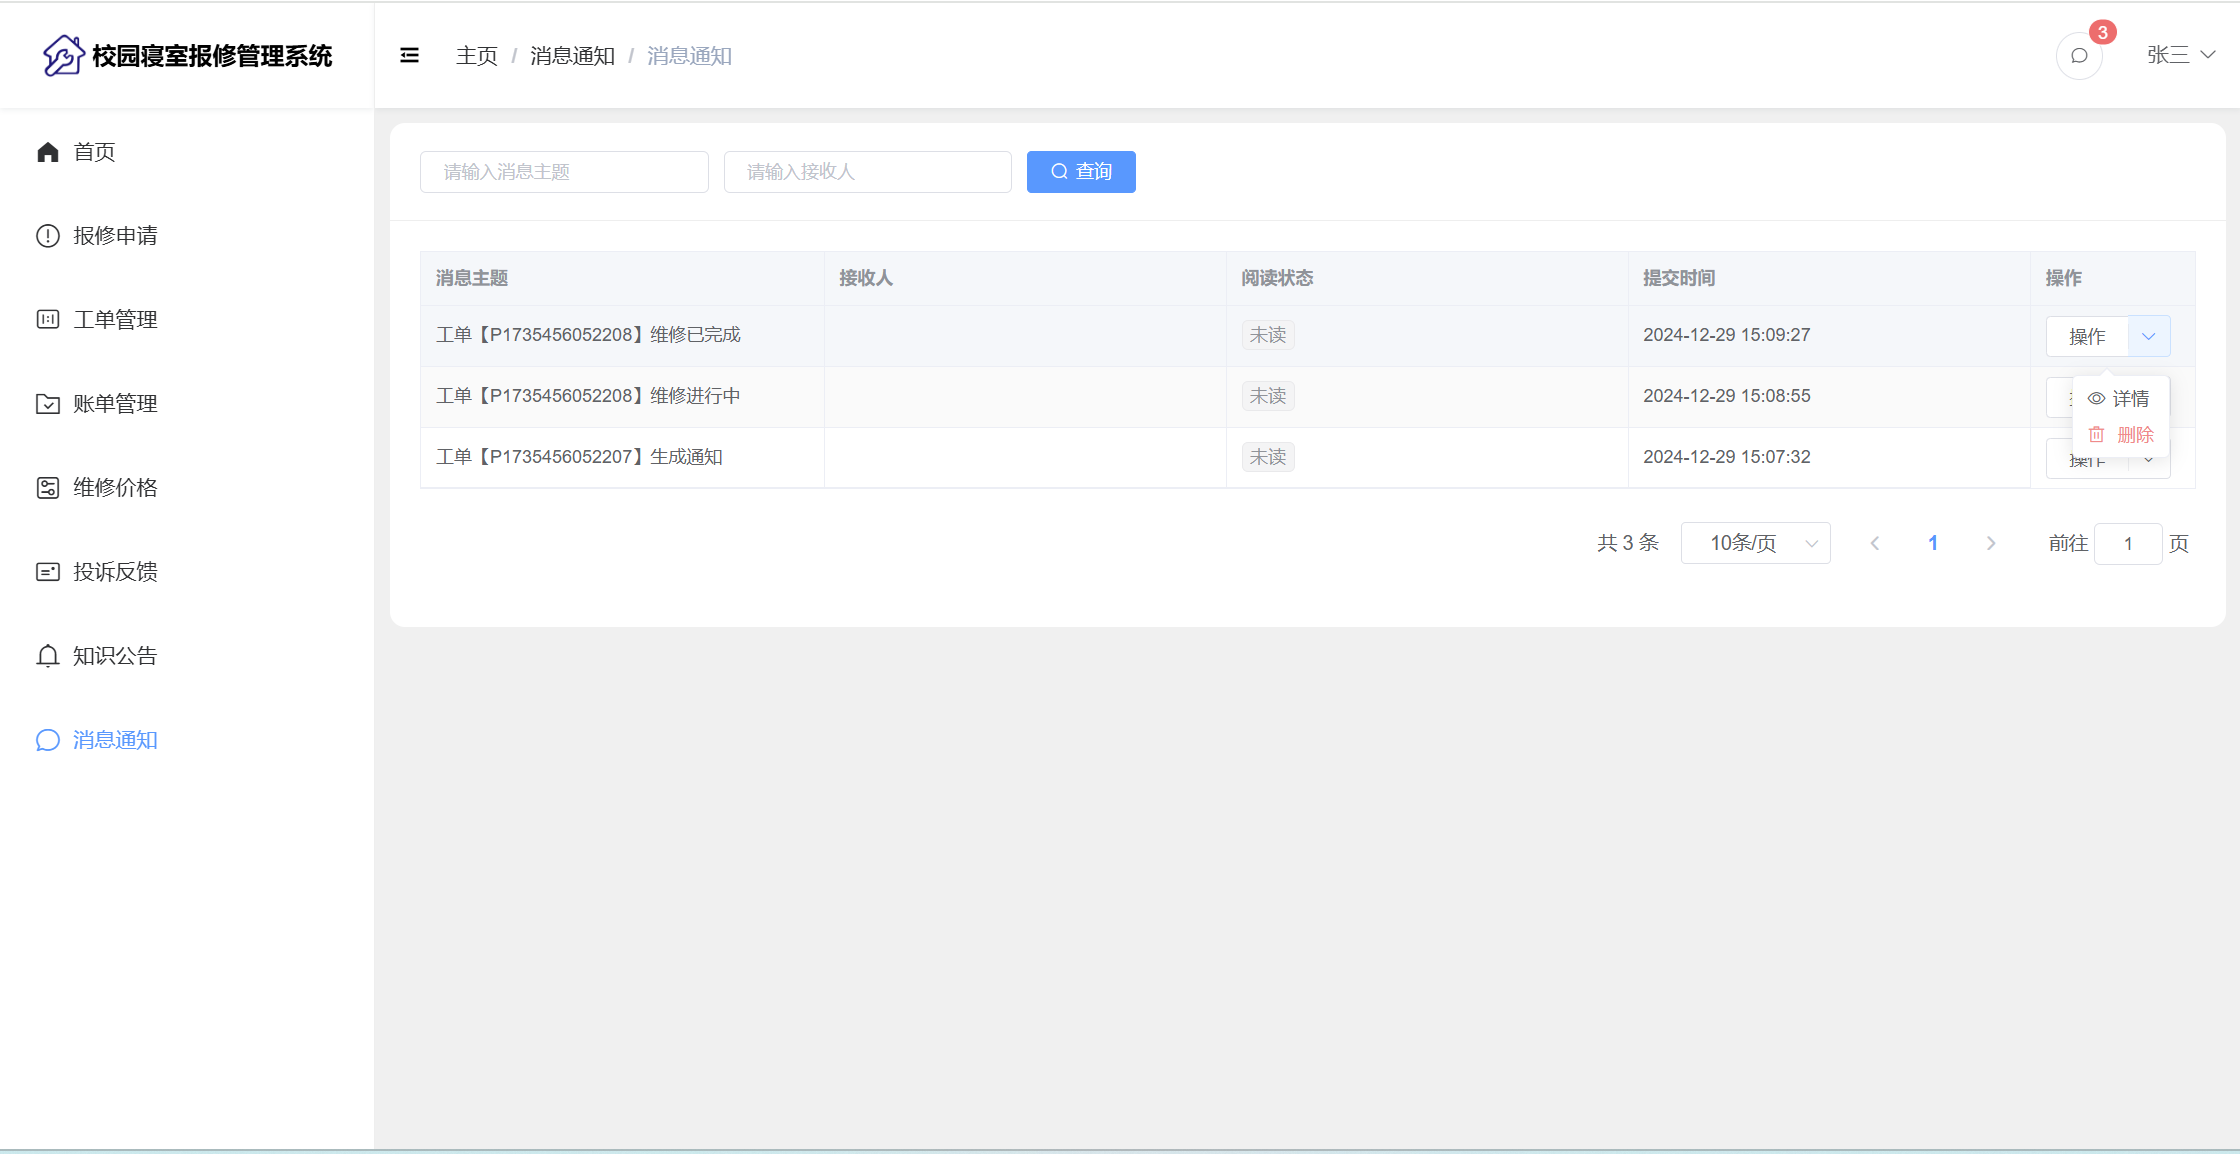The width and height of the screenshot is (2240, 1154).
Task: Click the 主页 breadcrumb link
Action: click(477, 56)
